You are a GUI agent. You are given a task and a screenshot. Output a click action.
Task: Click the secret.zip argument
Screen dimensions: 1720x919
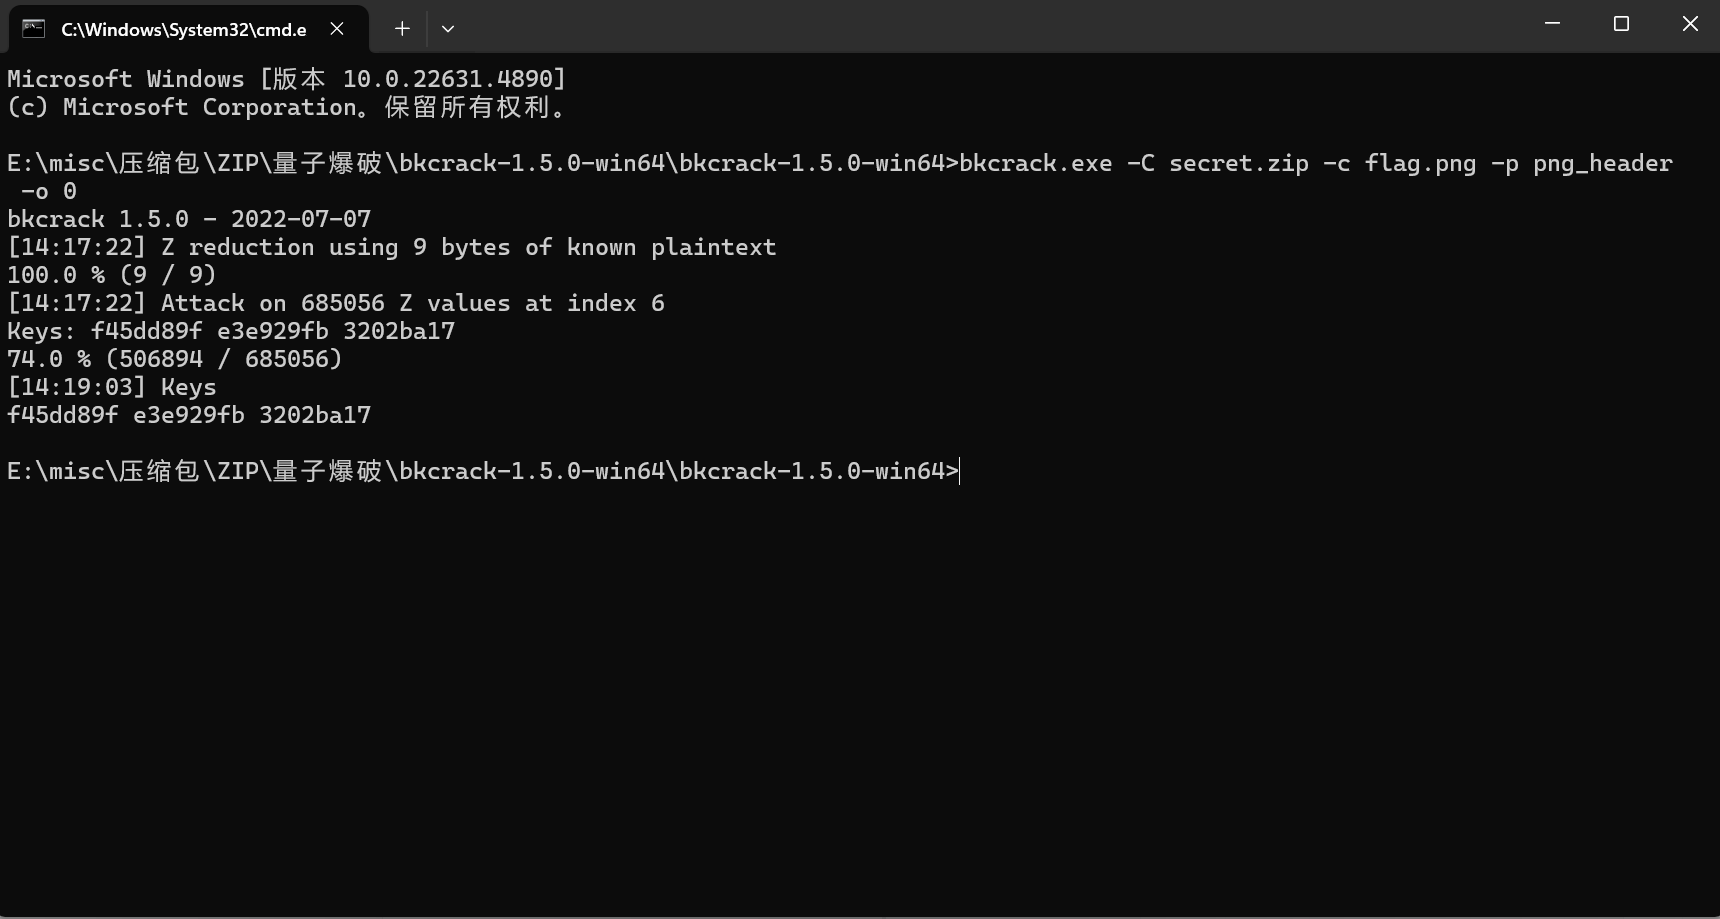(x=1239, y=163)
